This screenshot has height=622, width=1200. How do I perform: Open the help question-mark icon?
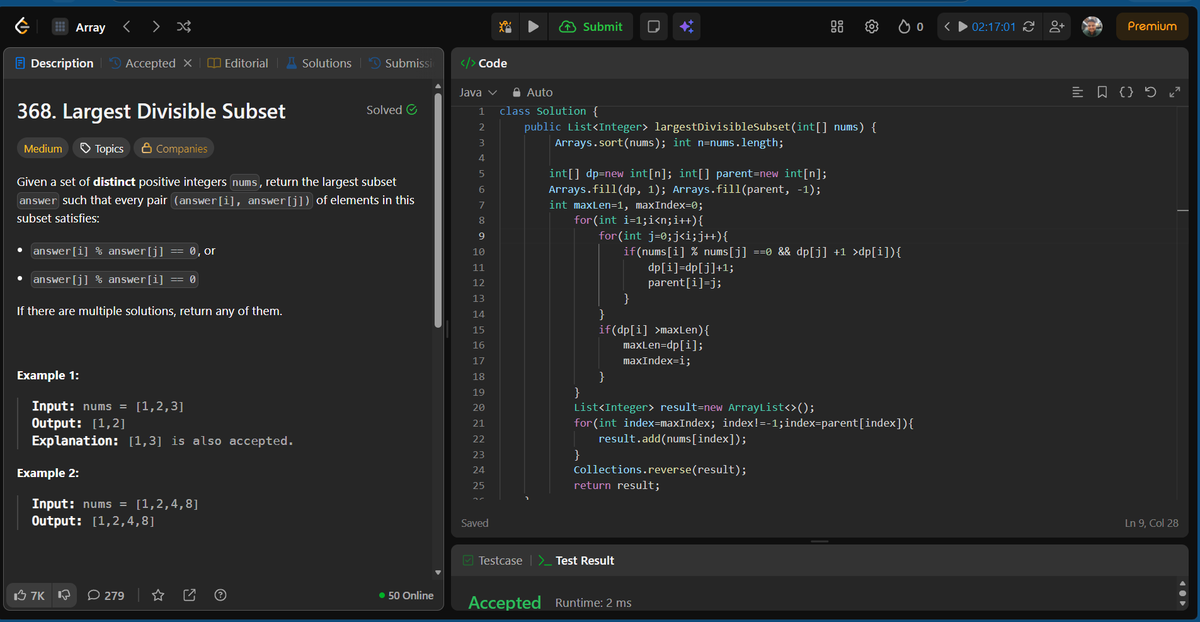coord(220,595)
